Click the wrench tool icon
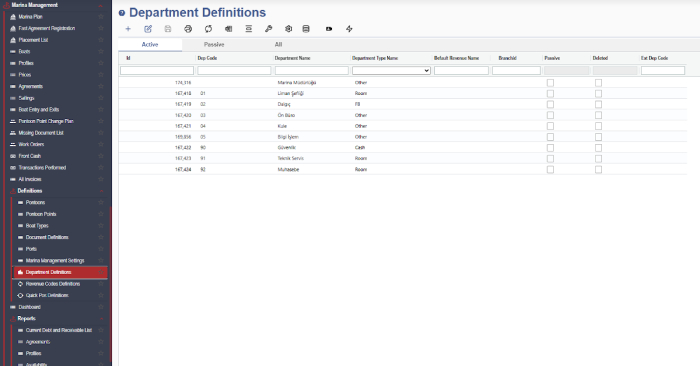The width and height of the screenshot is (700, 366). coord(268,29)
